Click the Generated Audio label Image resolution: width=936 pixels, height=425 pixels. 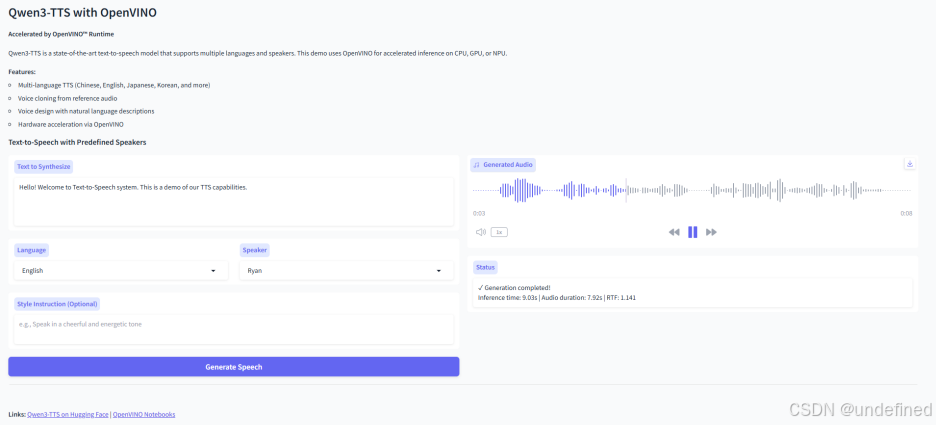click(x=503, y=165)
